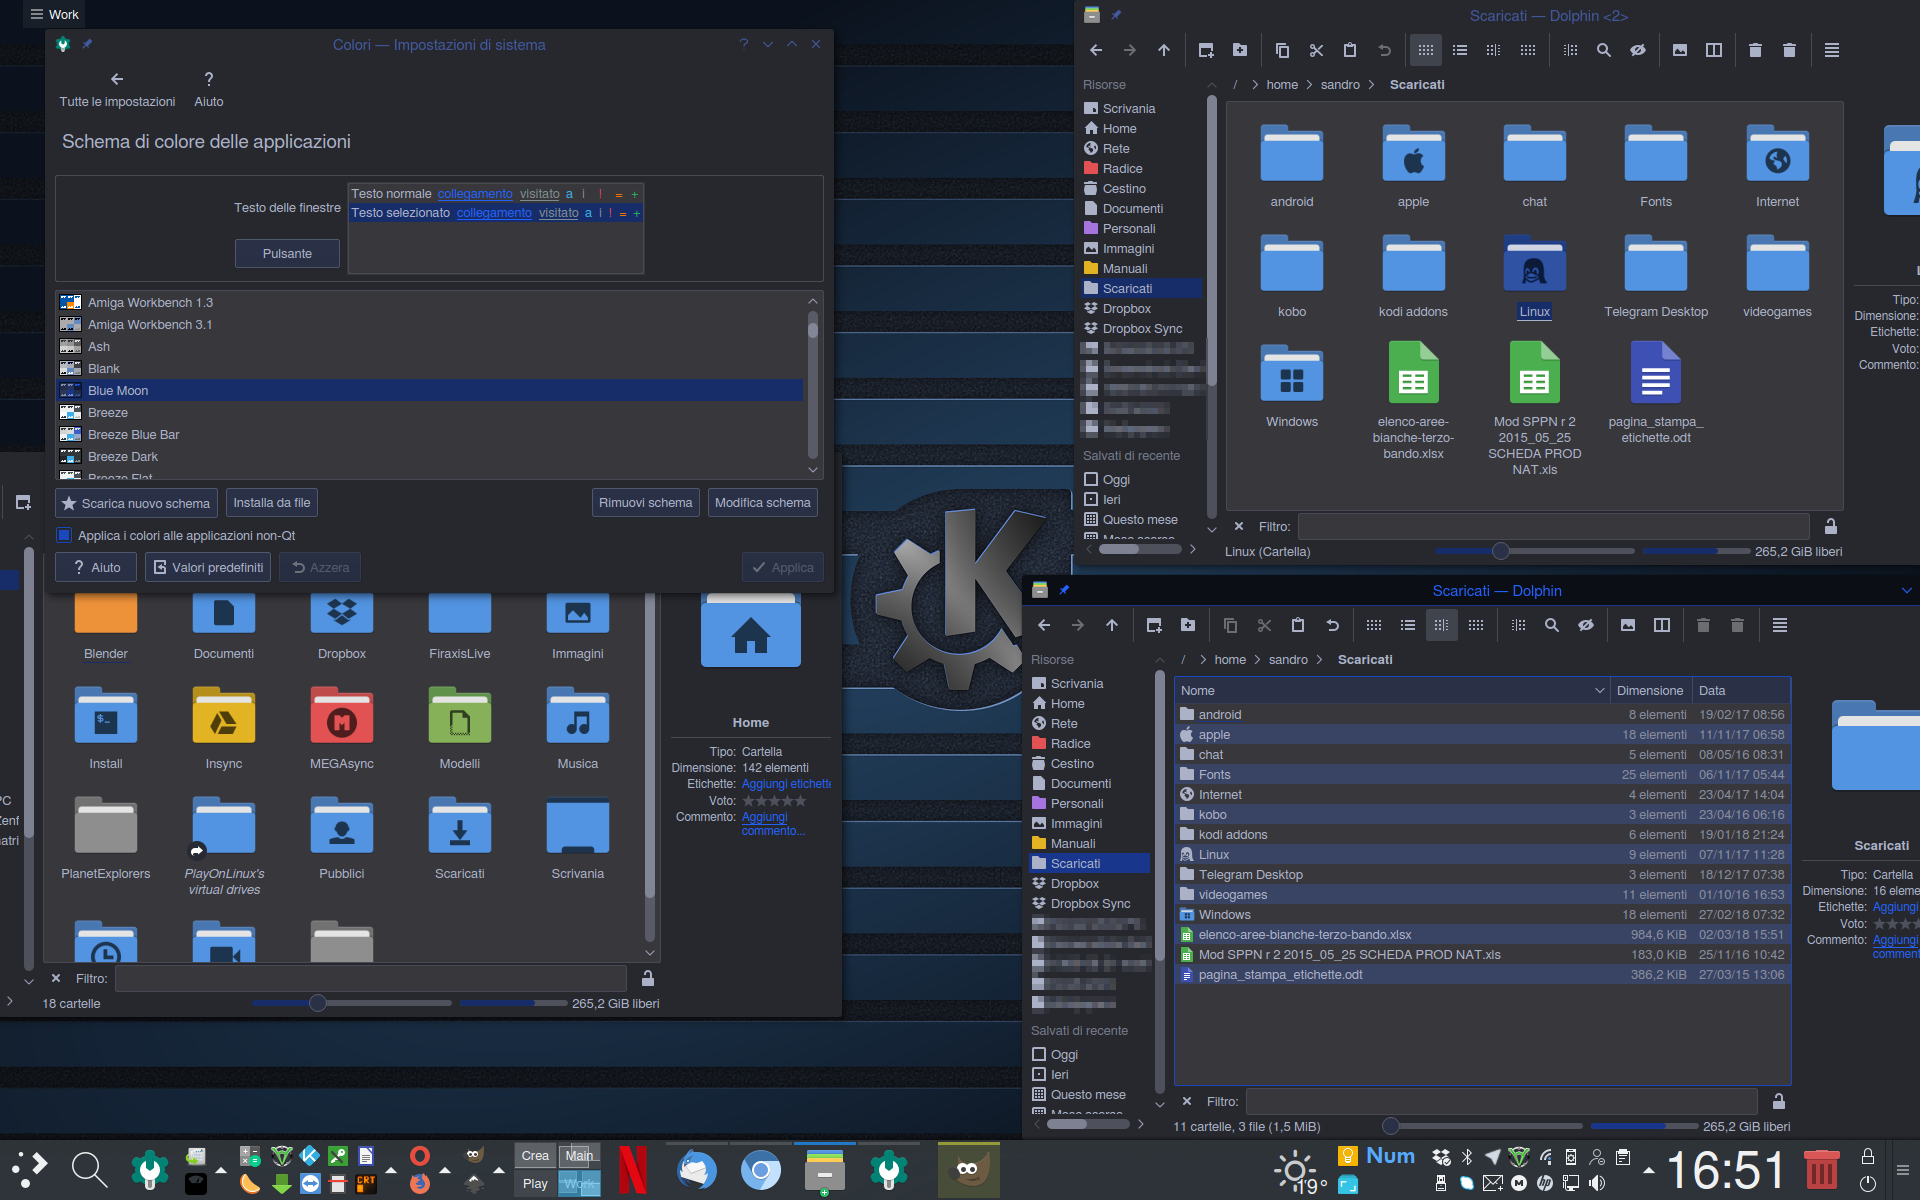Toggle hidden files eye icon in Dolphin <2>

tap(1638, 50)
